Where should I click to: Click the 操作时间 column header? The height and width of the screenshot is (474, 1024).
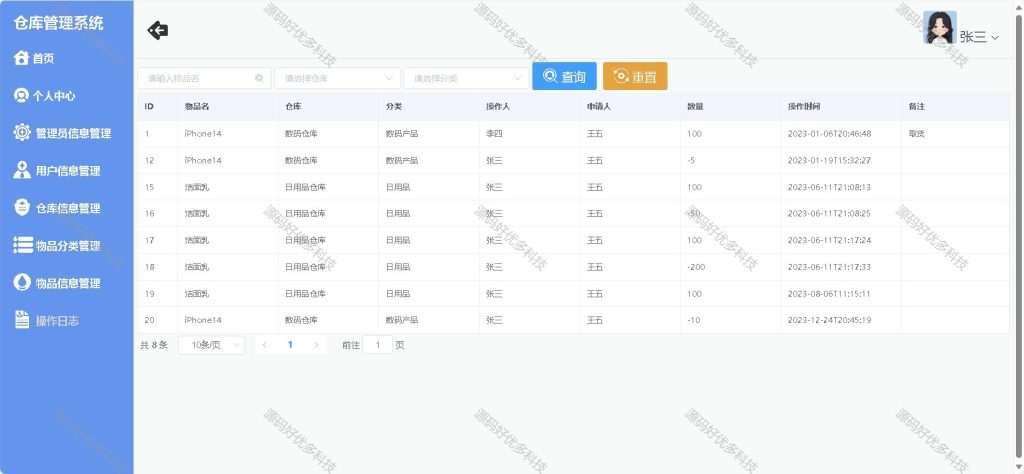click(804, 106)
